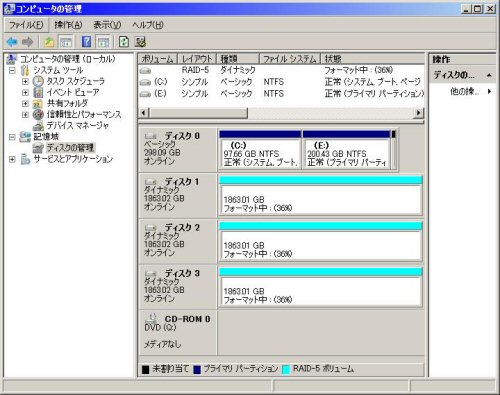This screenshot has height=395, width=500.
Task: Click the RAID-5 ボリューム cyan legend swatch
Action: click(x=286, y=370)
